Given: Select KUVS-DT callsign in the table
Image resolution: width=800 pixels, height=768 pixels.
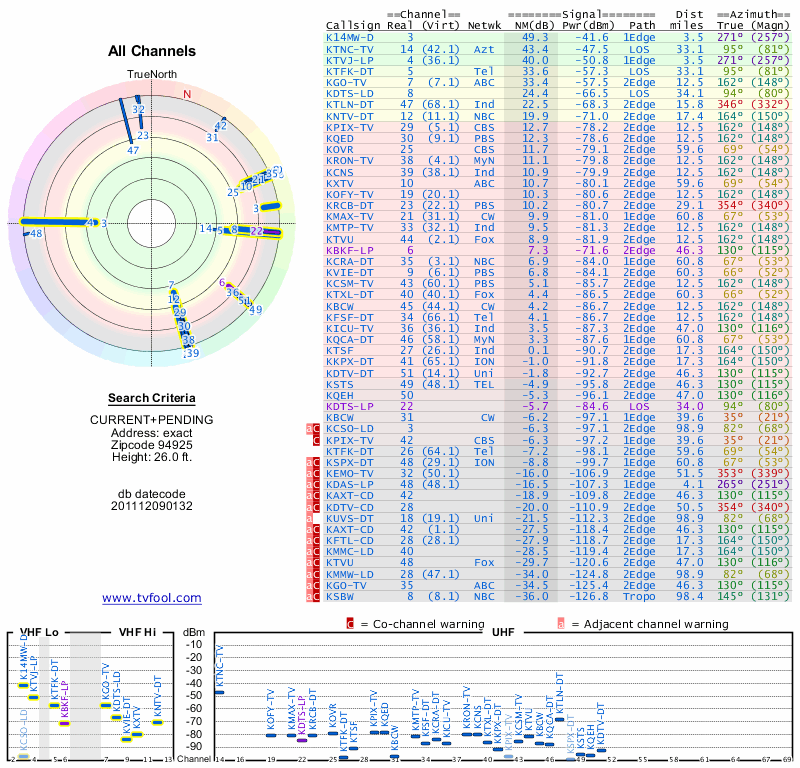Looking at the screenshot, I should pos(350,518).
